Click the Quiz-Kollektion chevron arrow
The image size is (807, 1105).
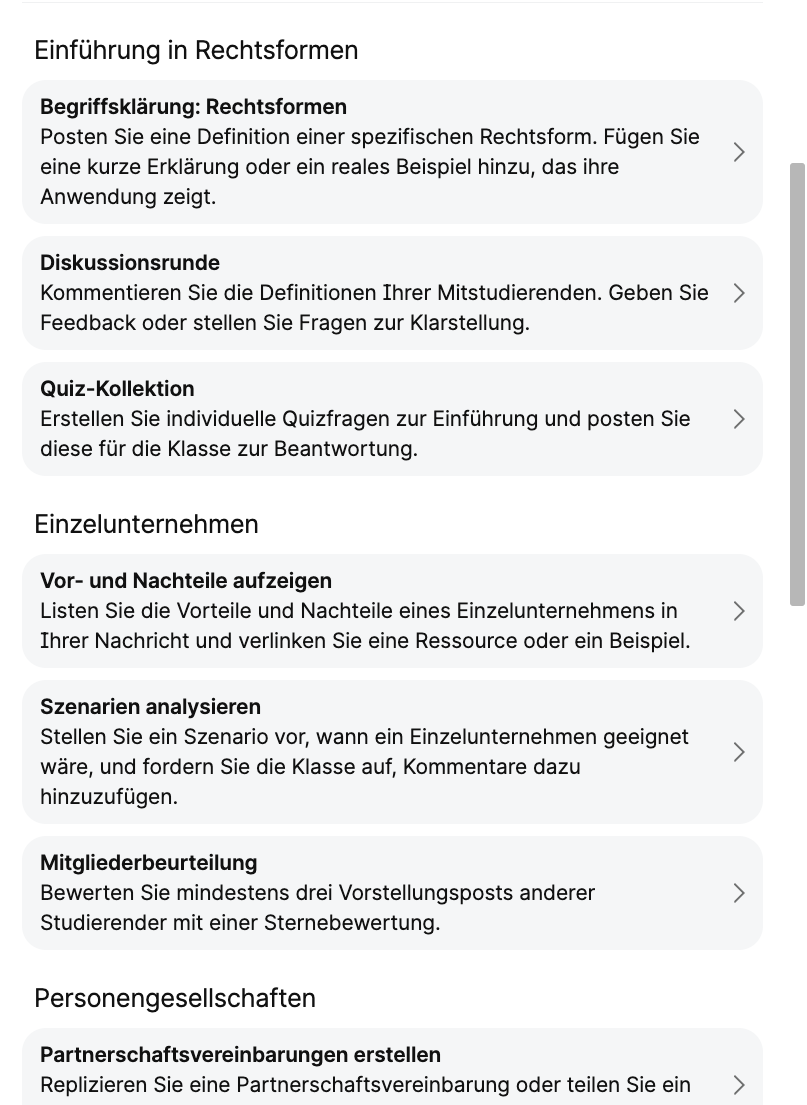739,419
